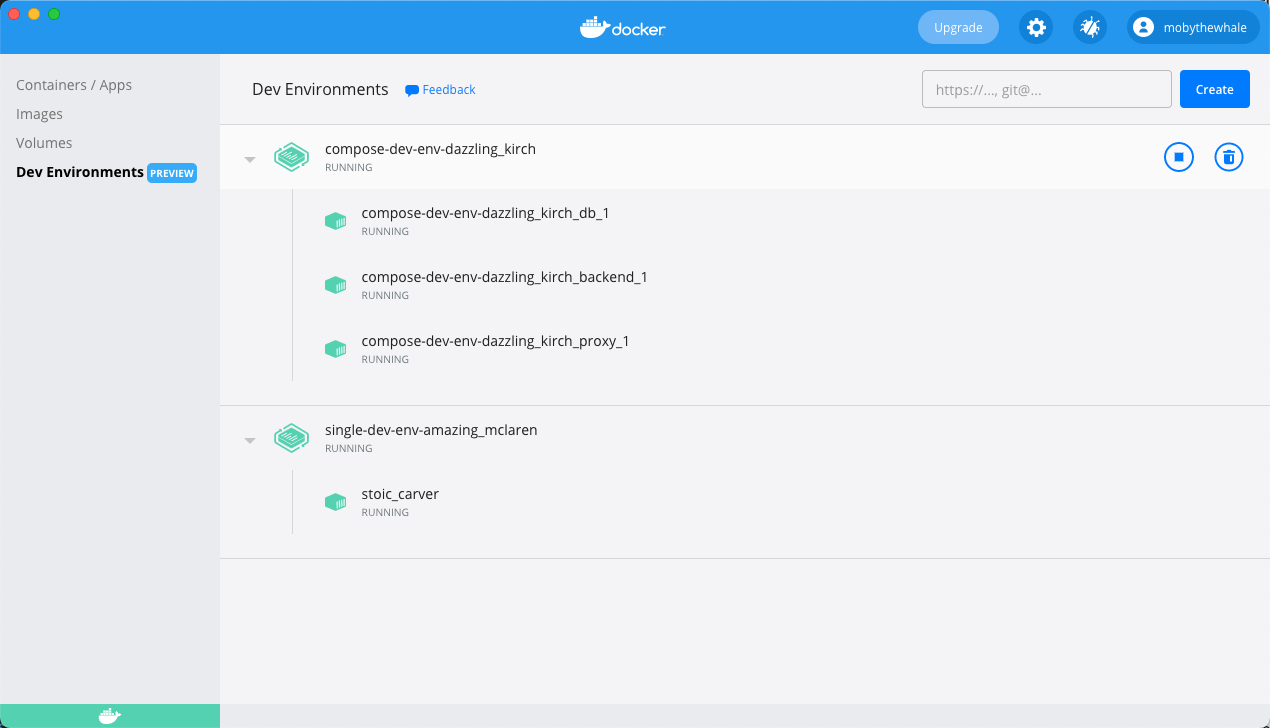Click the compose-dev-env-dazzling_kirch stack icon
This screenshot has width=1270, height=728.
[x=291, y=157]
